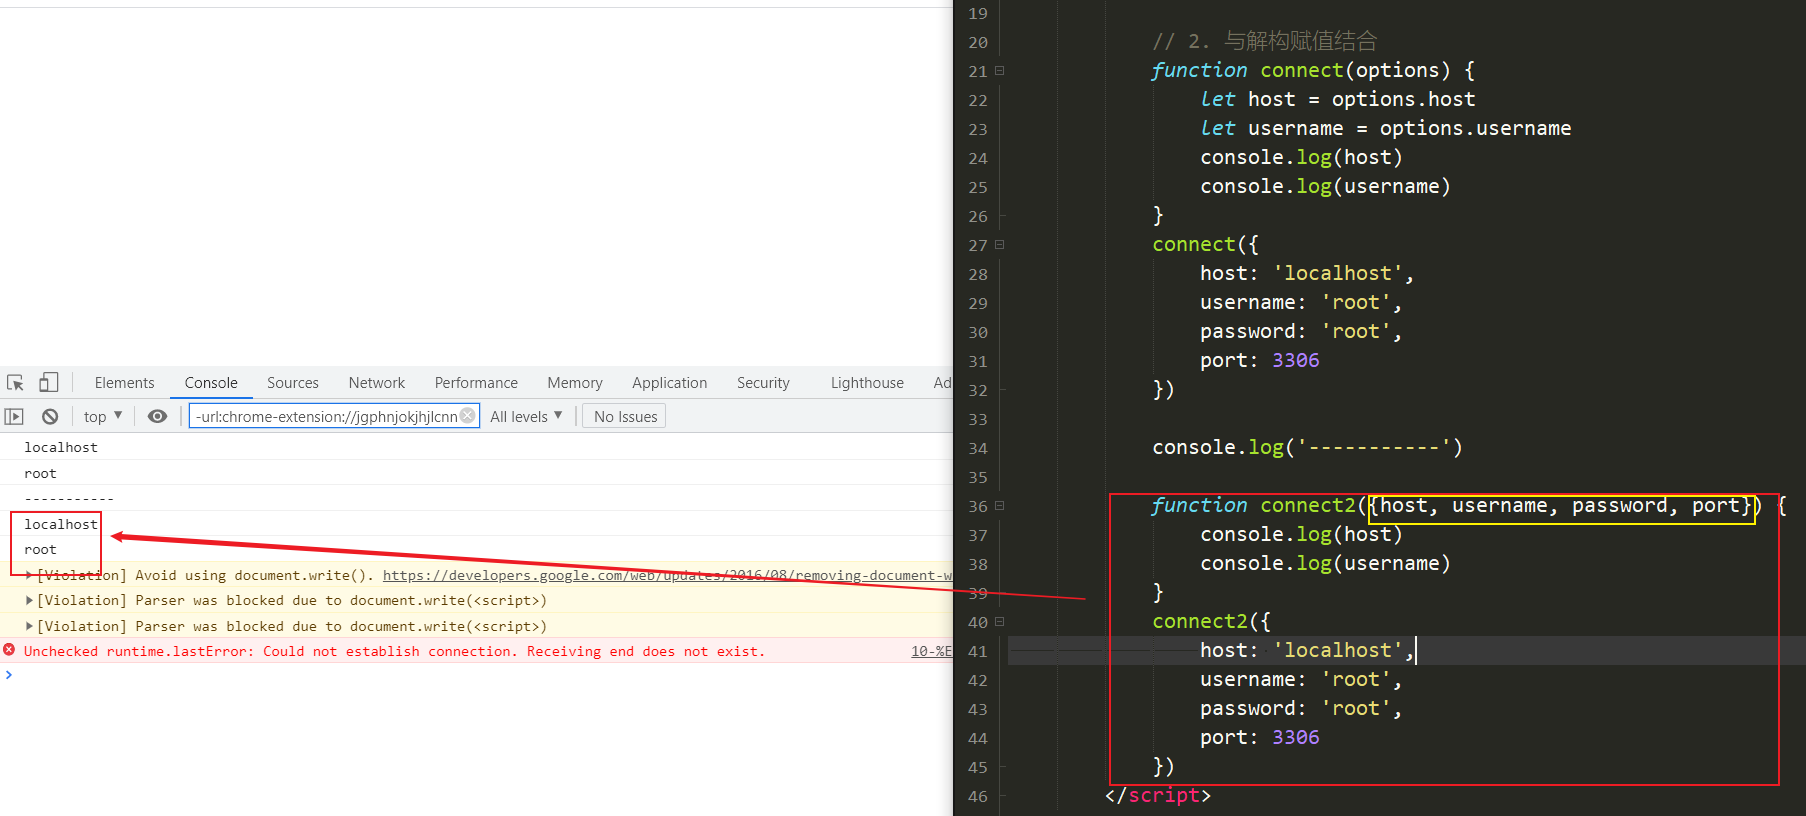Switch to the Security tab
1806x816 pixels.
(763, 383)
